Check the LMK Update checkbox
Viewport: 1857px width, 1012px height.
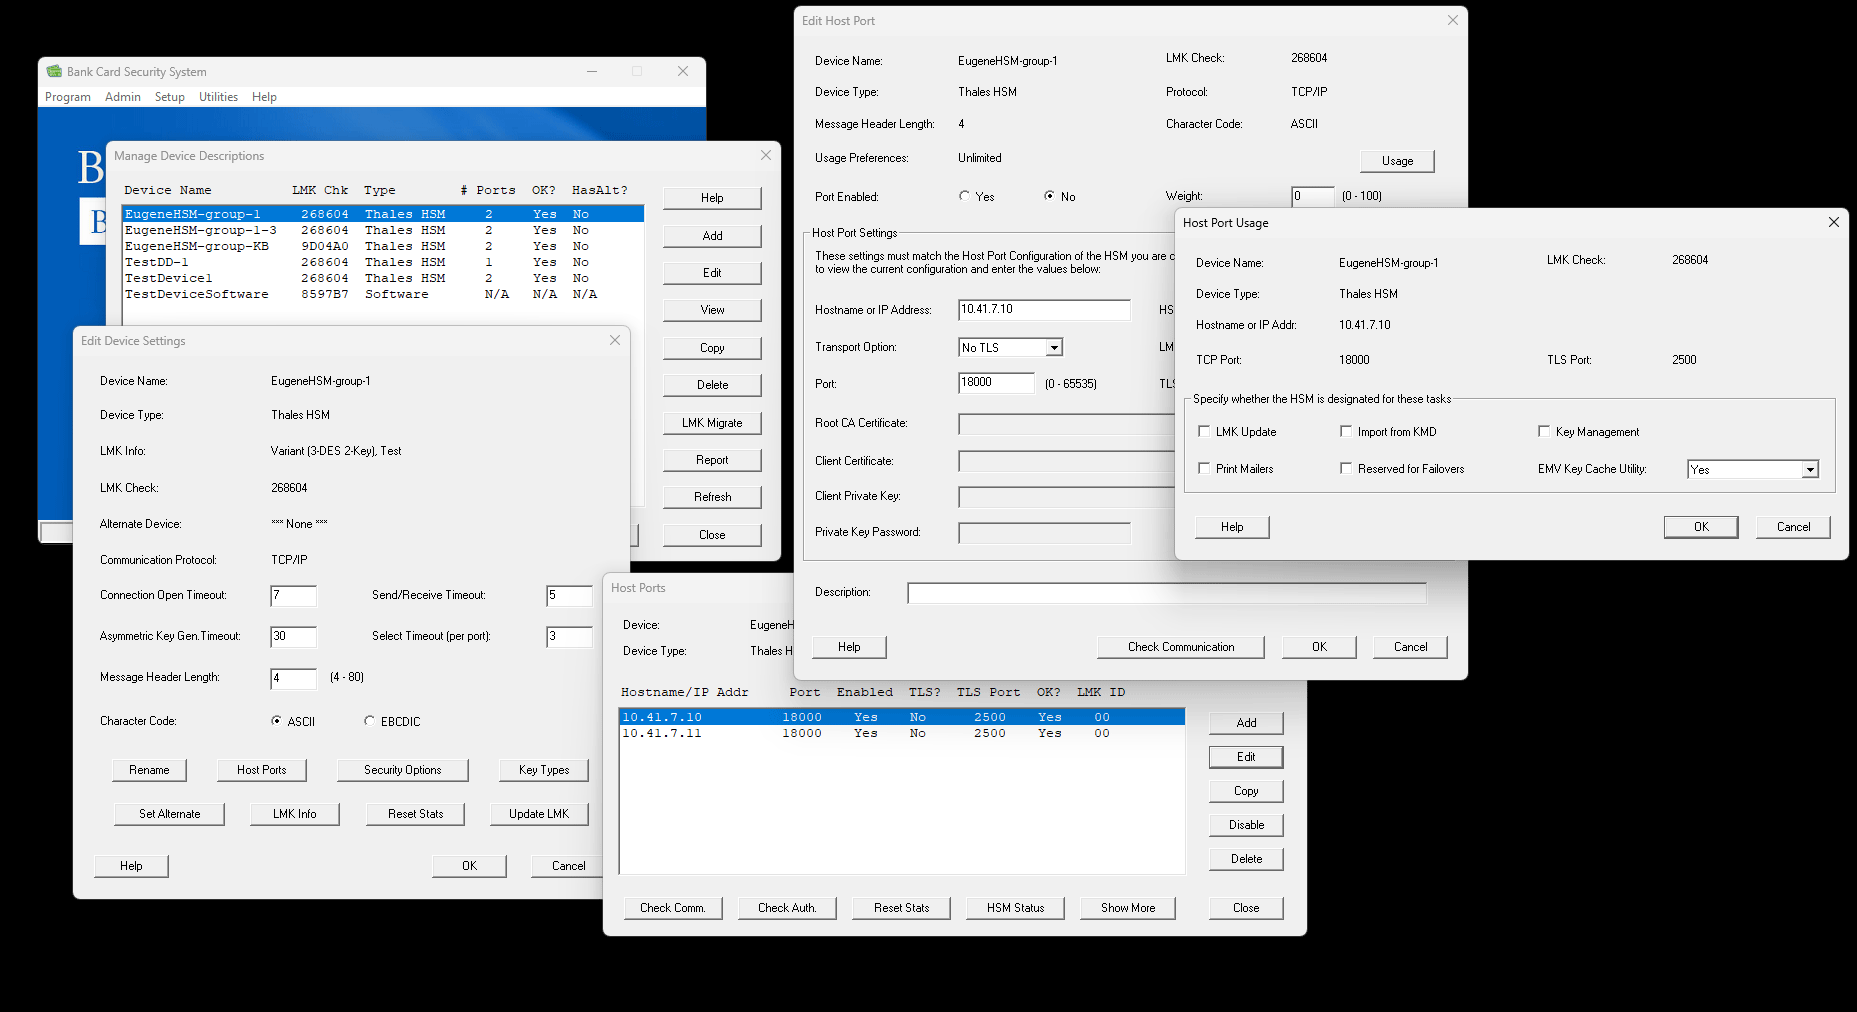click(x=1204, y=431)
